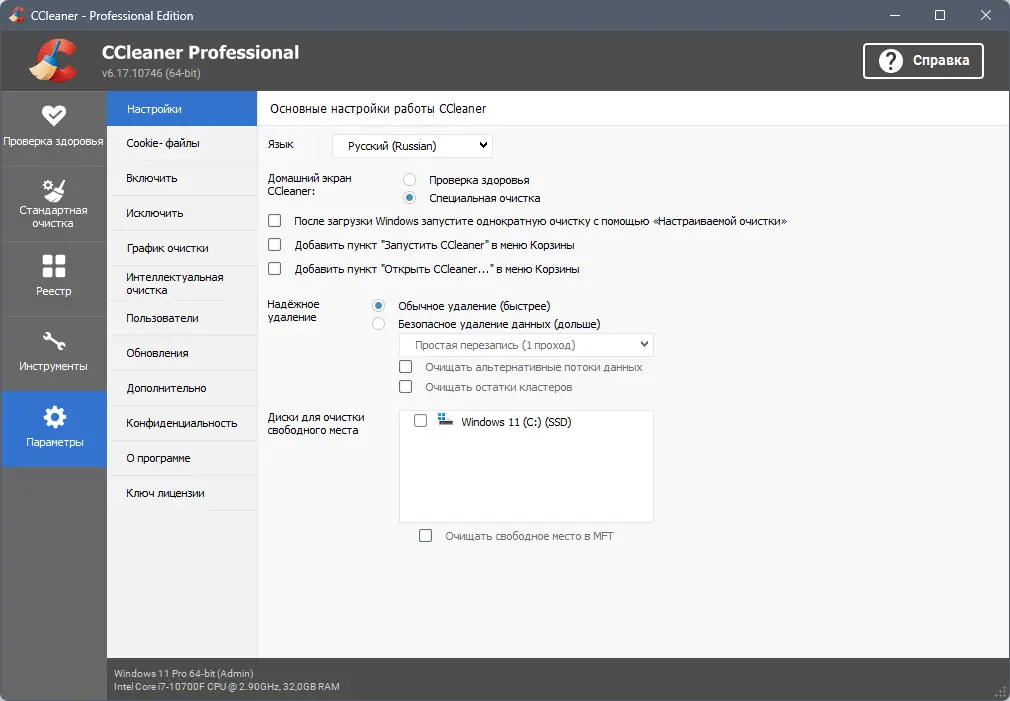Select Проверка здоровья as home screen
Viewport: 1010px width, 701px height.
click(408, 180)
